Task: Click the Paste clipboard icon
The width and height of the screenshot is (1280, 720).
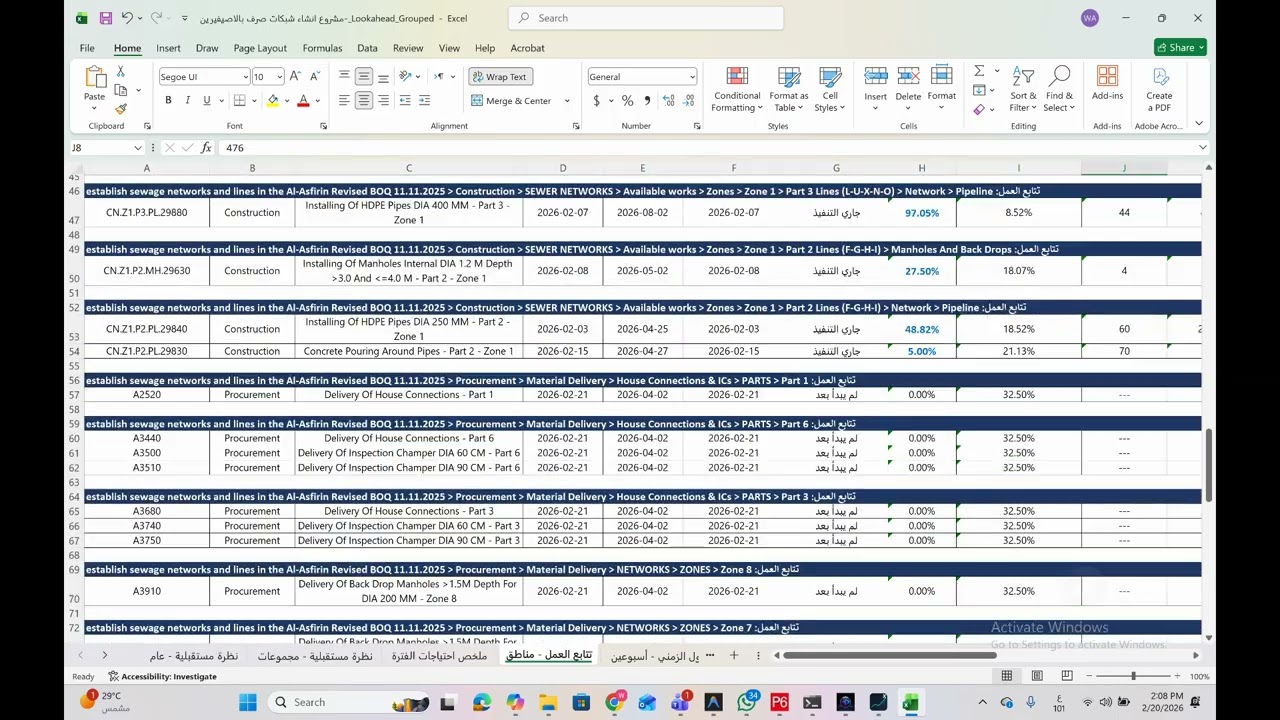Action: 95,77
